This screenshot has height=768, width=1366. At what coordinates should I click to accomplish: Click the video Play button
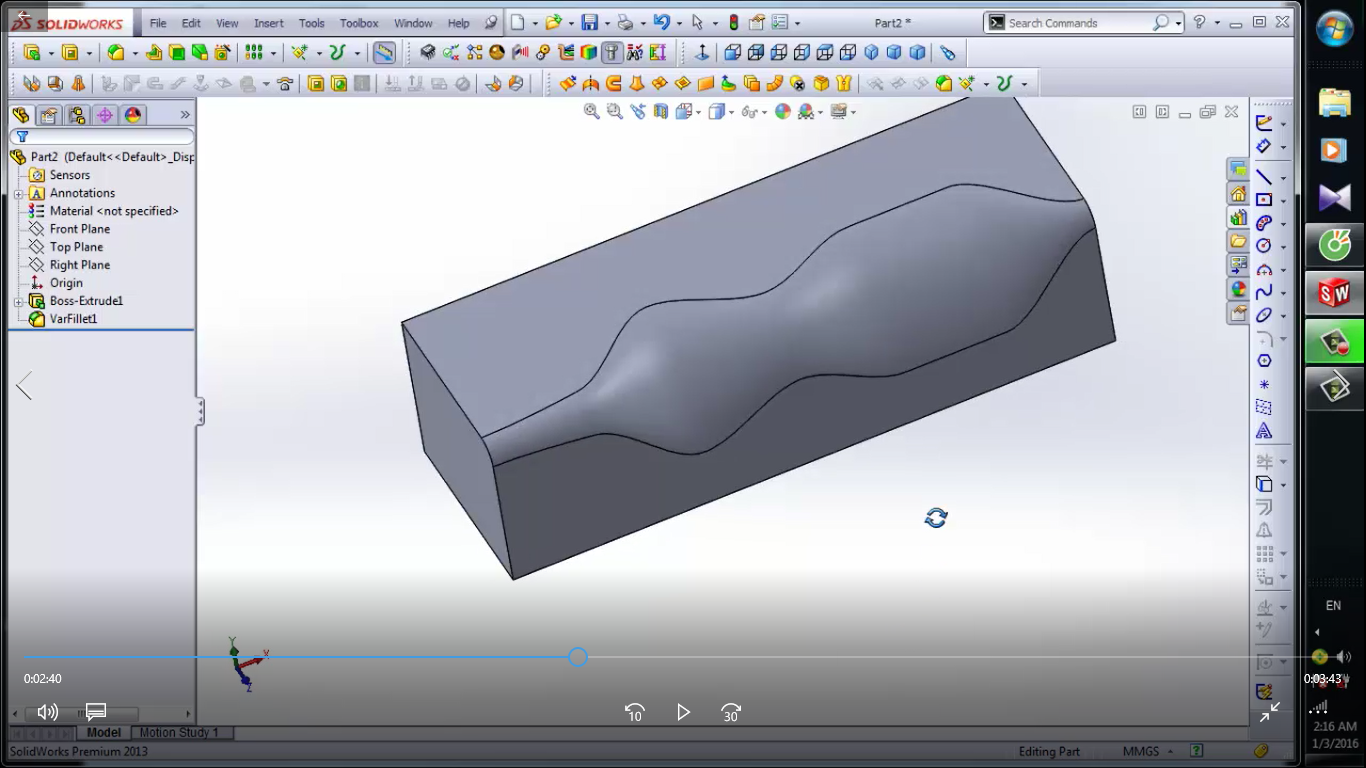coord(683,712)
